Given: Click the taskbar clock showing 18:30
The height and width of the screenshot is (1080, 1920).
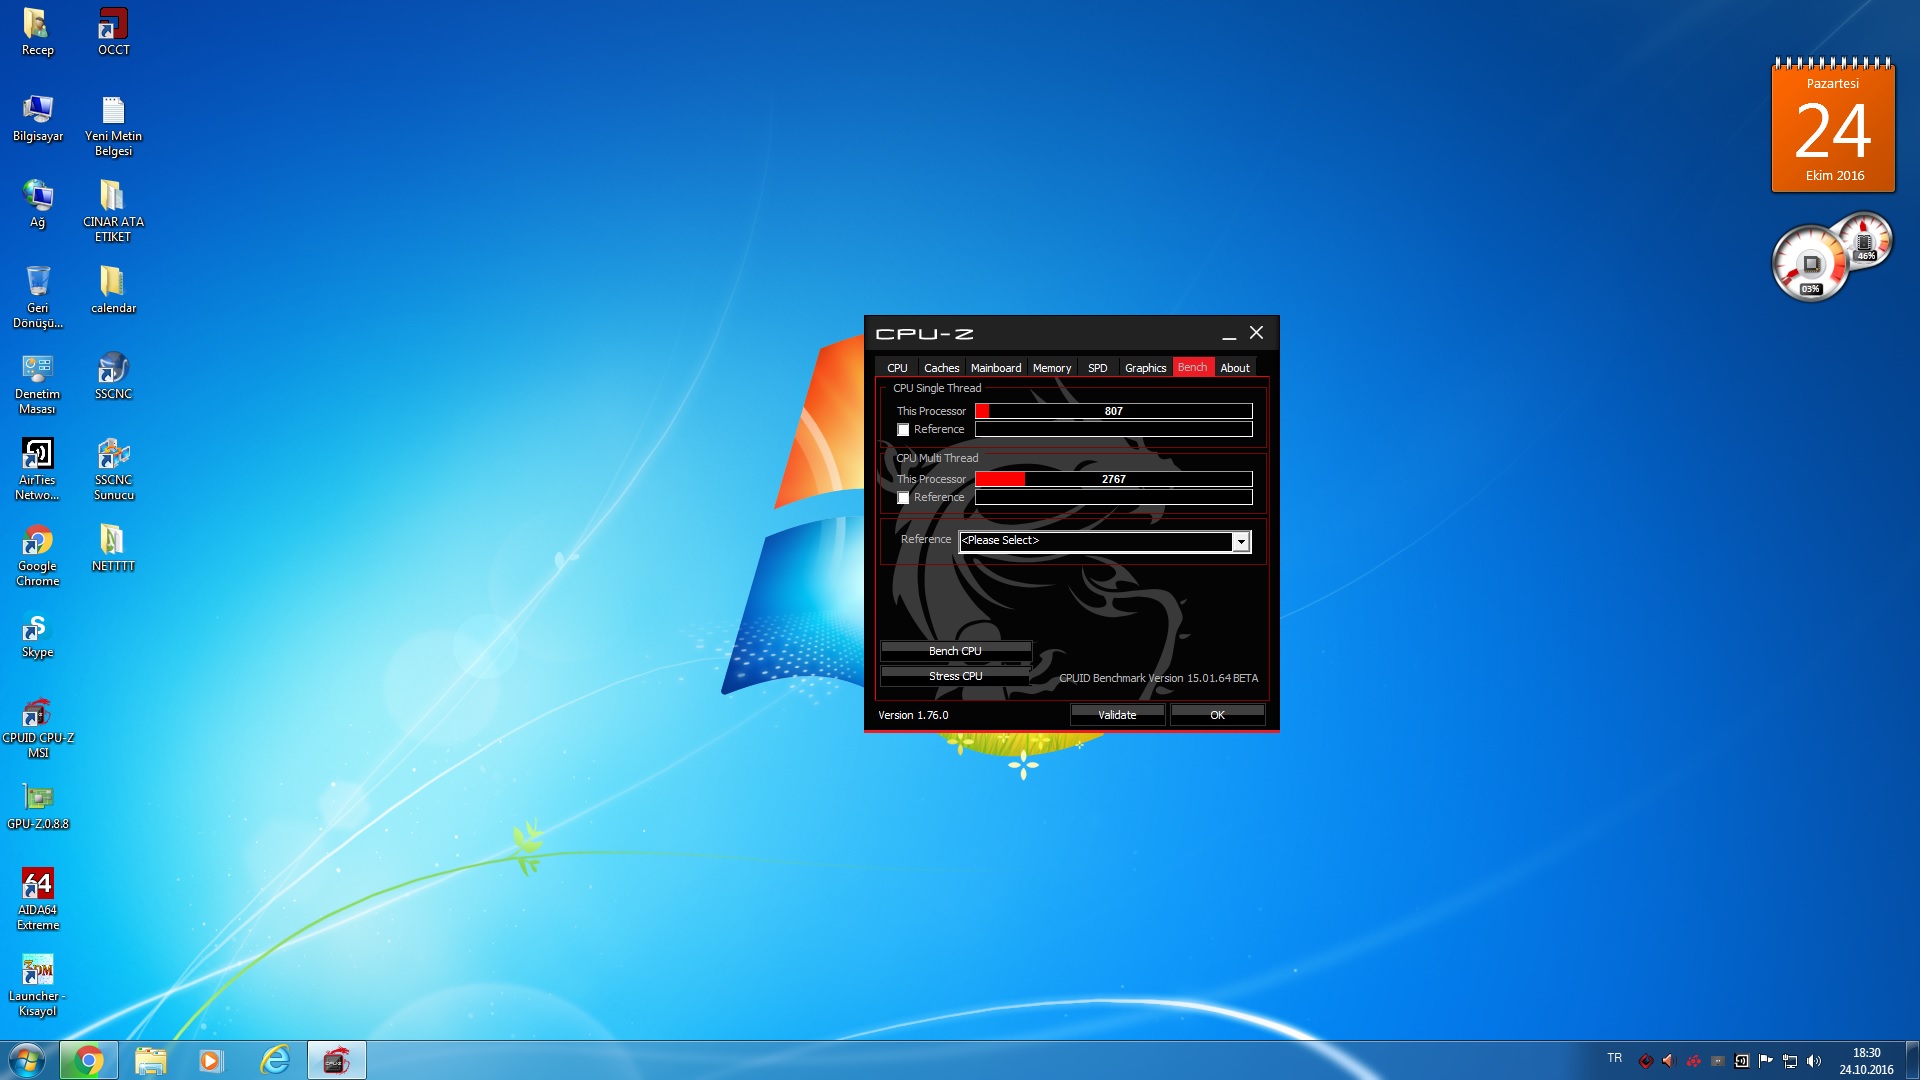Looking at the screenshot, I should click(1866, 1061).
